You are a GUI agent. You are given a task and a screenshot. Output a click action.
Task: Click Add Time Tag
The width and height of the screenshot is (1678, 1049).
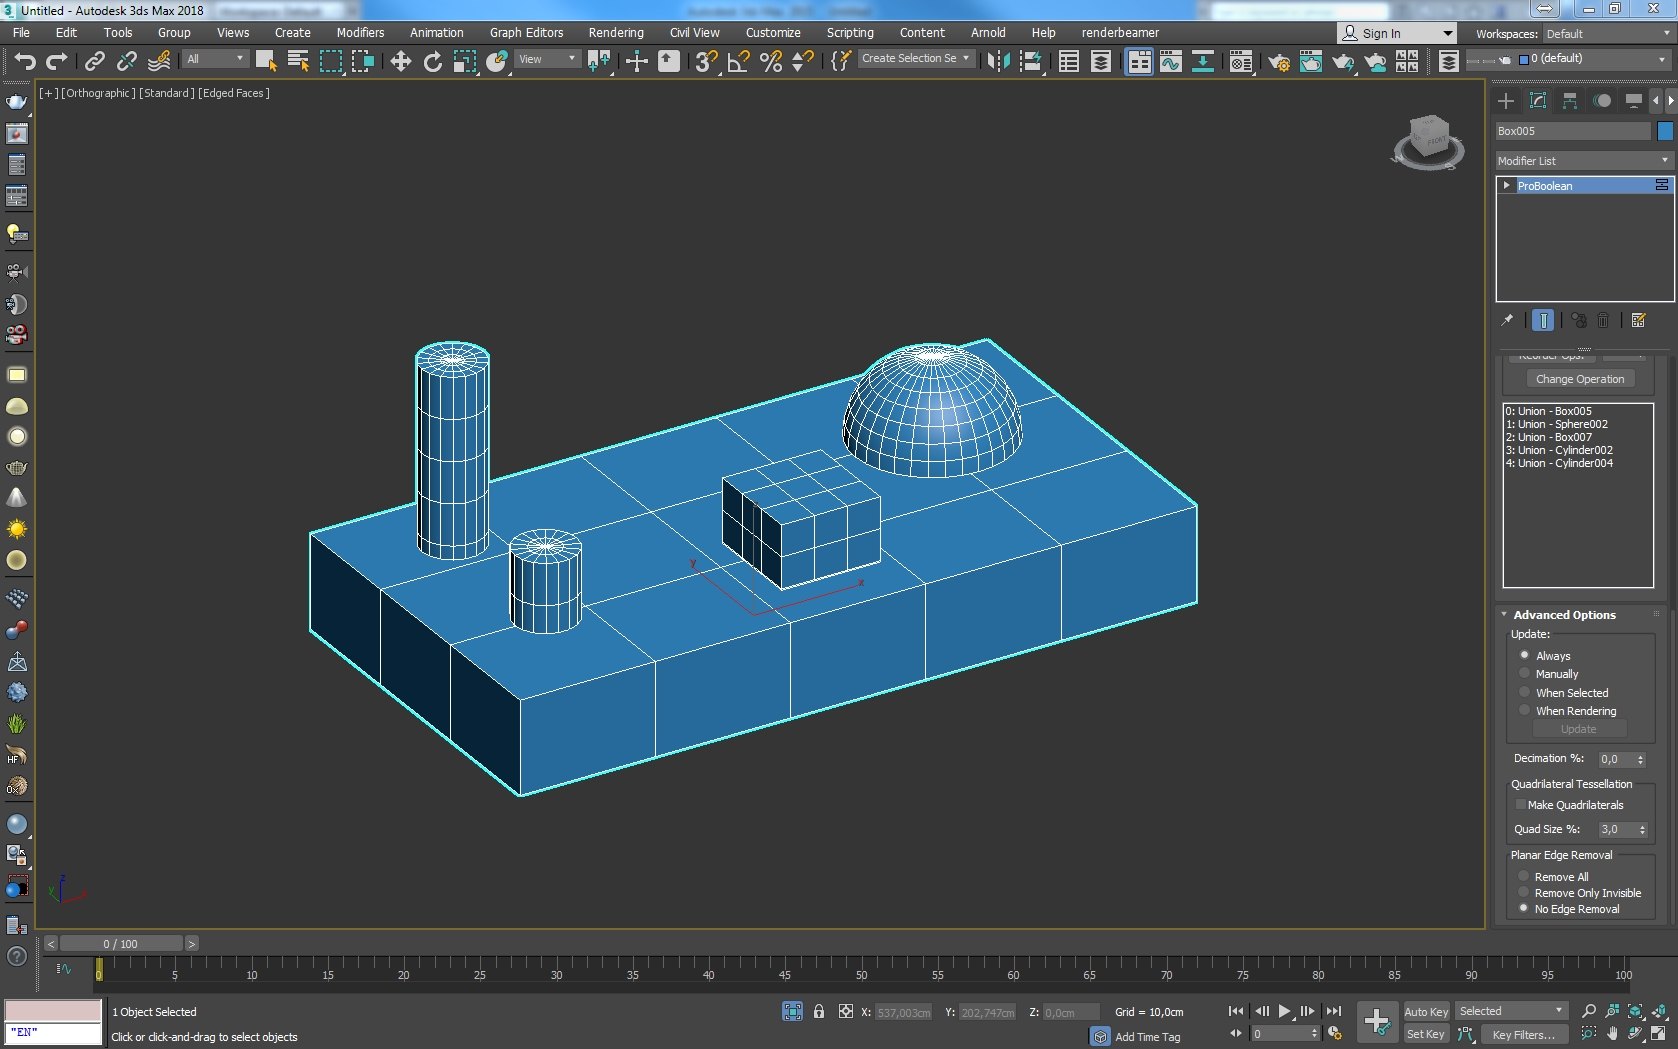tap(1147, 1036)
